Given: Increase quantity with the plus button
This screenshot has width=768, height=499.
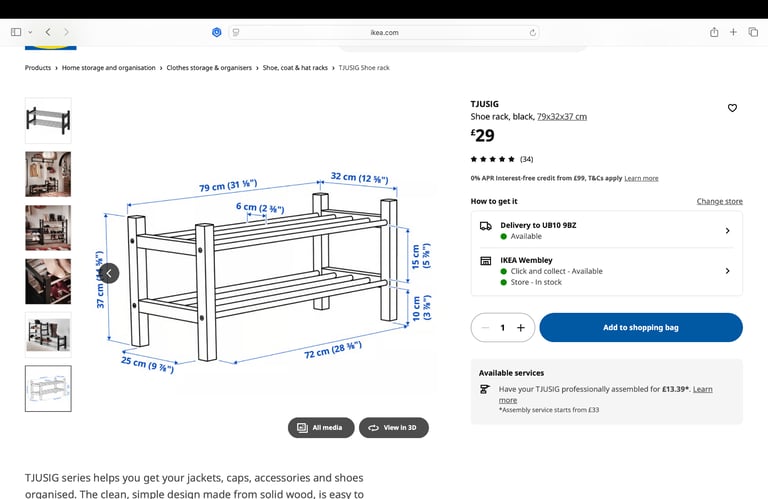Looking at the screenshot, I should 521,328.
